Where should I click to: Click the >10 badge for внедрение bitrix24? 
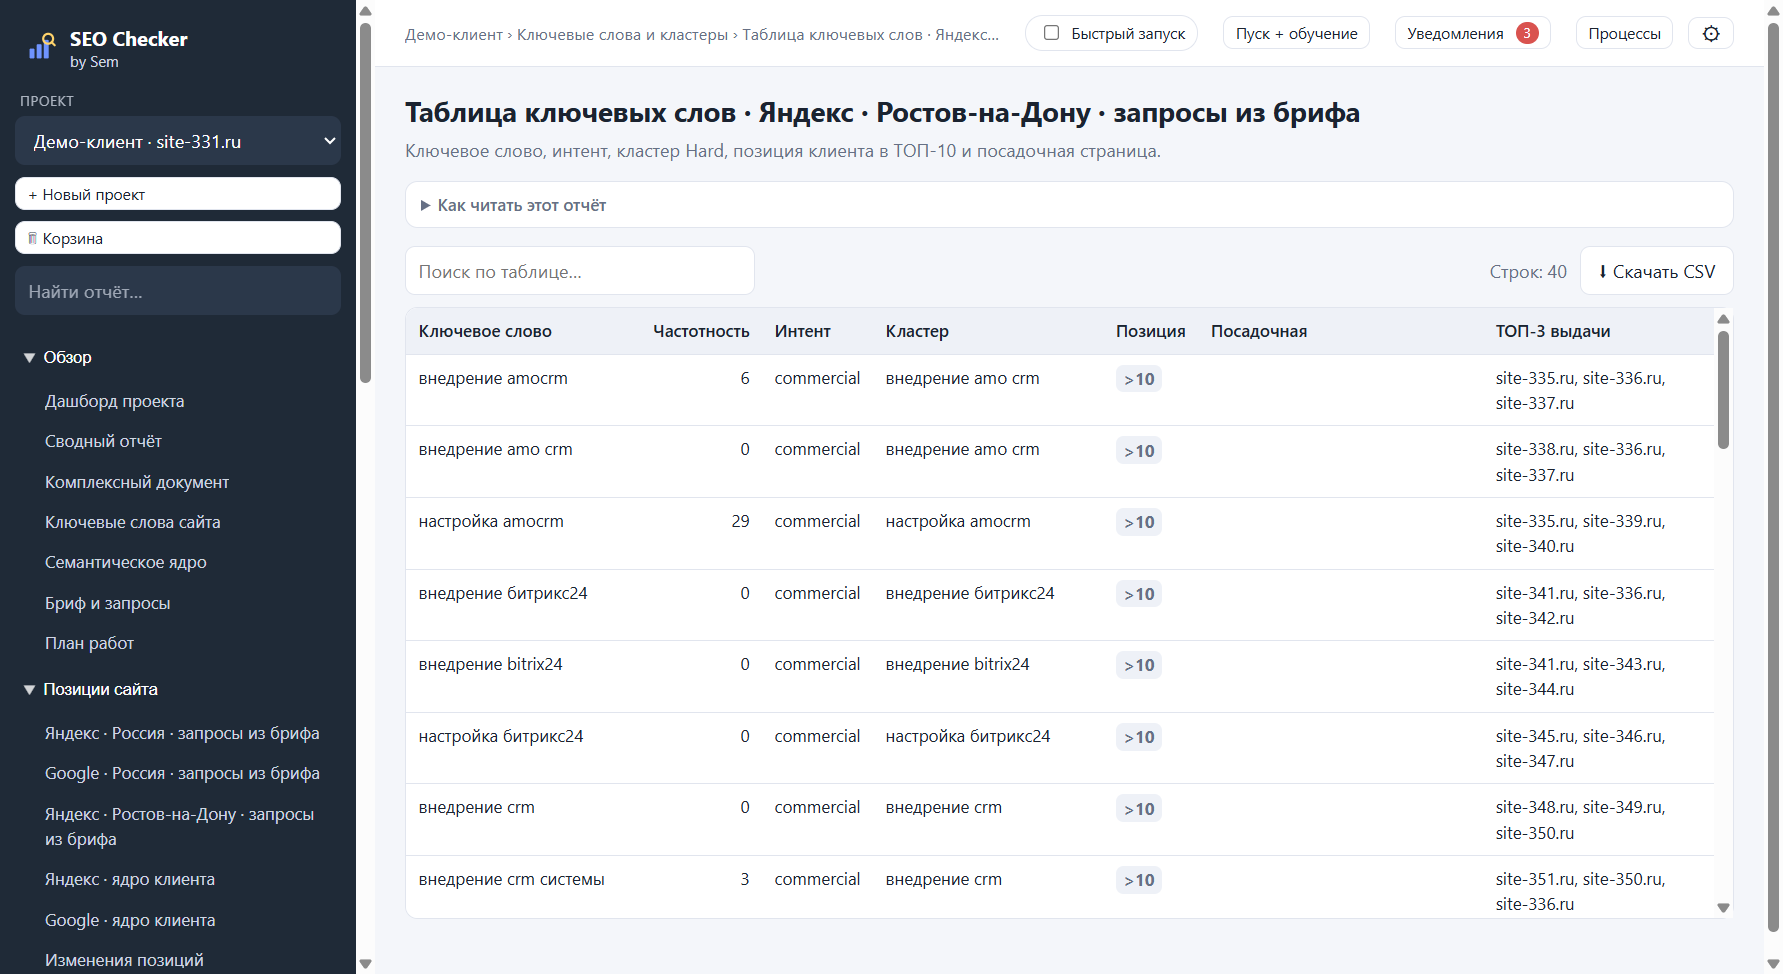pyautogui.click(x=1139, y=665)
